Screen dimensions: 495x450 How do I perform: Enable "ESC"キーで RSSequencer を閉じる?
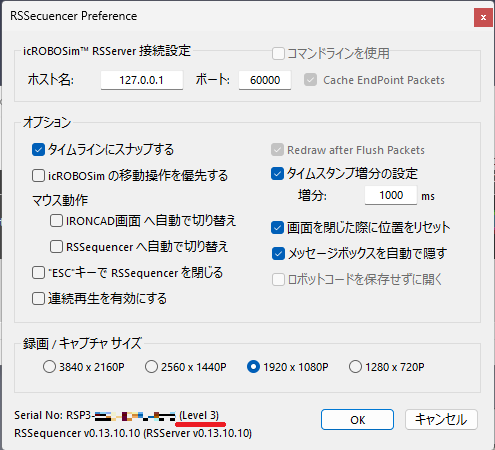point(38,273)
